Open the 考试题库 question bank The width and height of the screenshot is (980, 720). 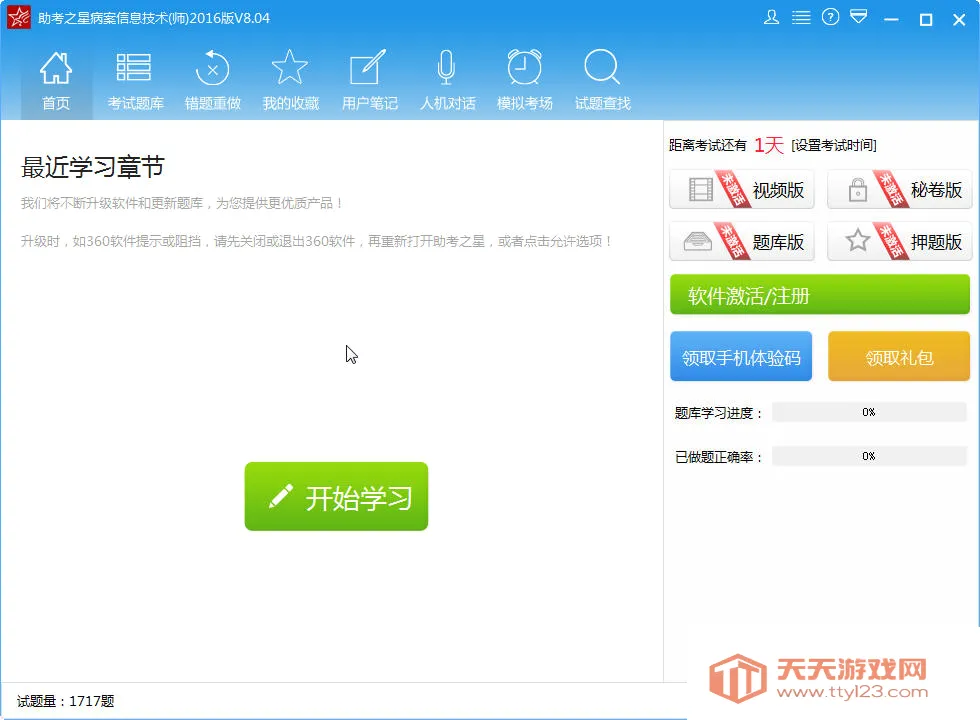click(x=134, y=81)
